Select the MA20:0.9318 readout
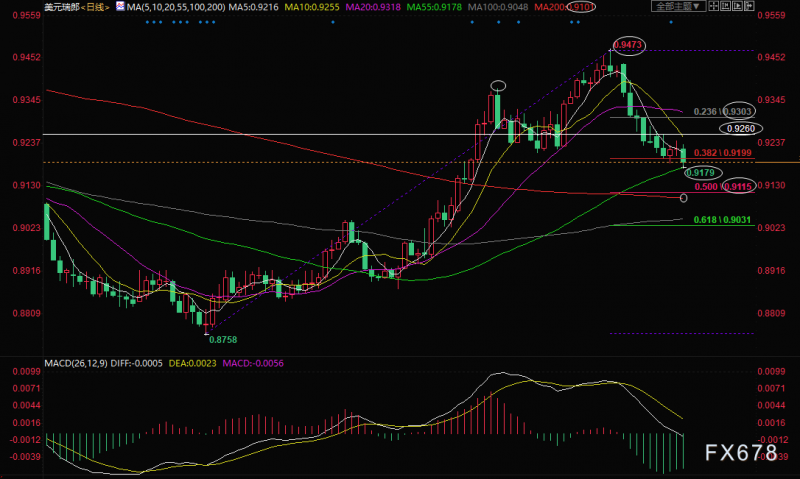Screen dimensions: 800x479 pos(373,7)
